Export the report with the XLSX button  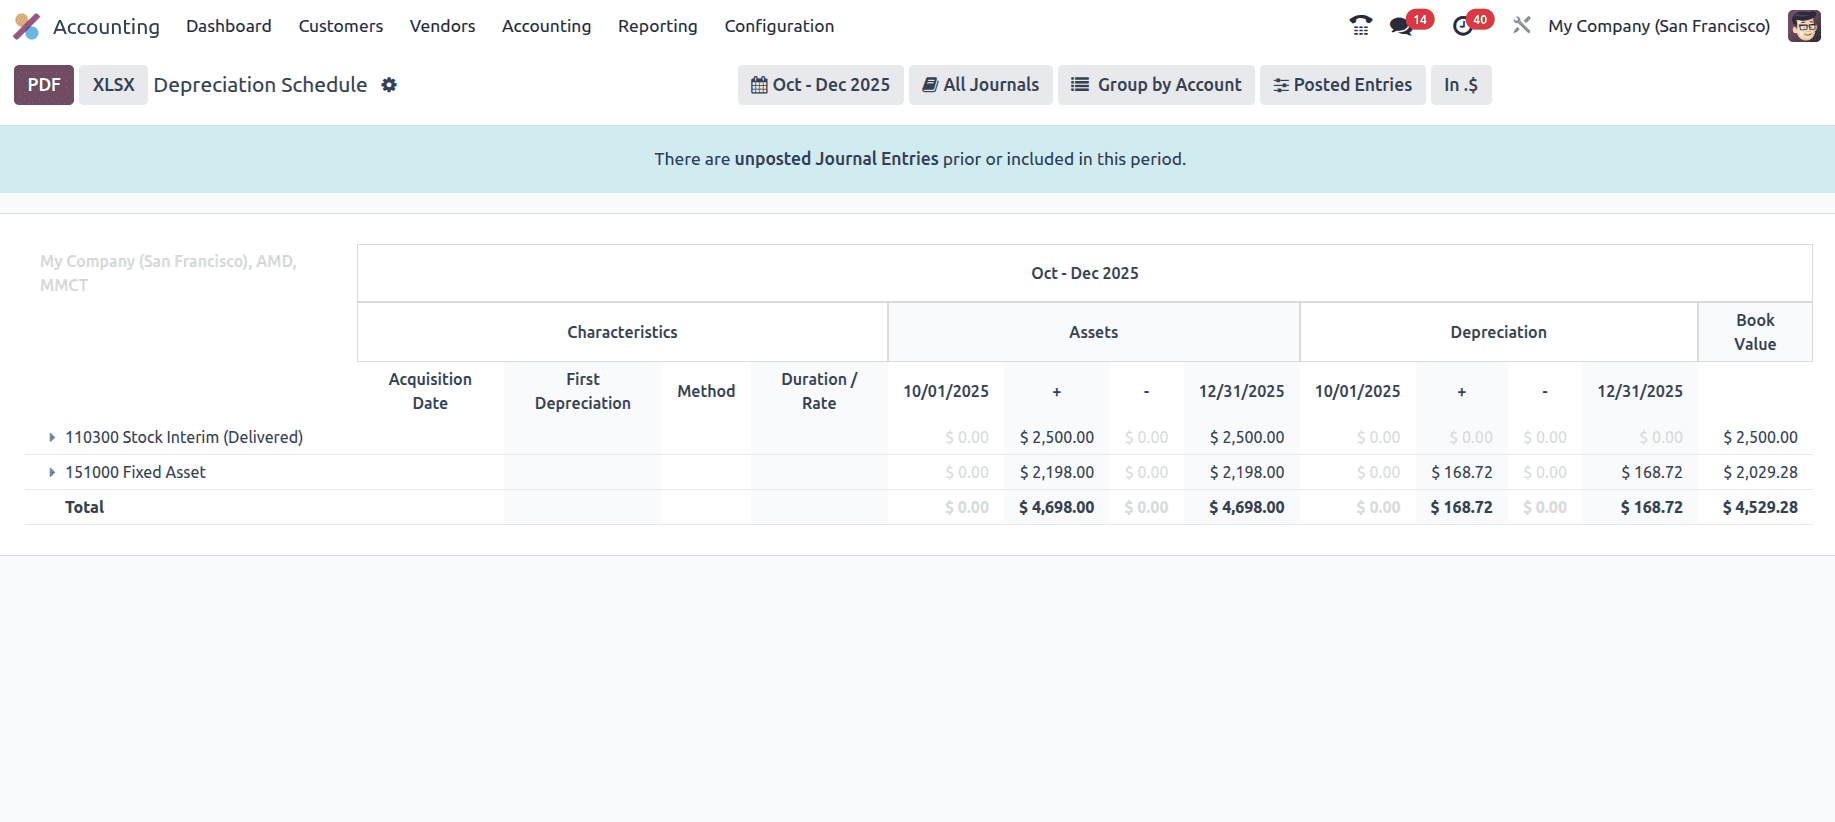[x=114, y=85]
